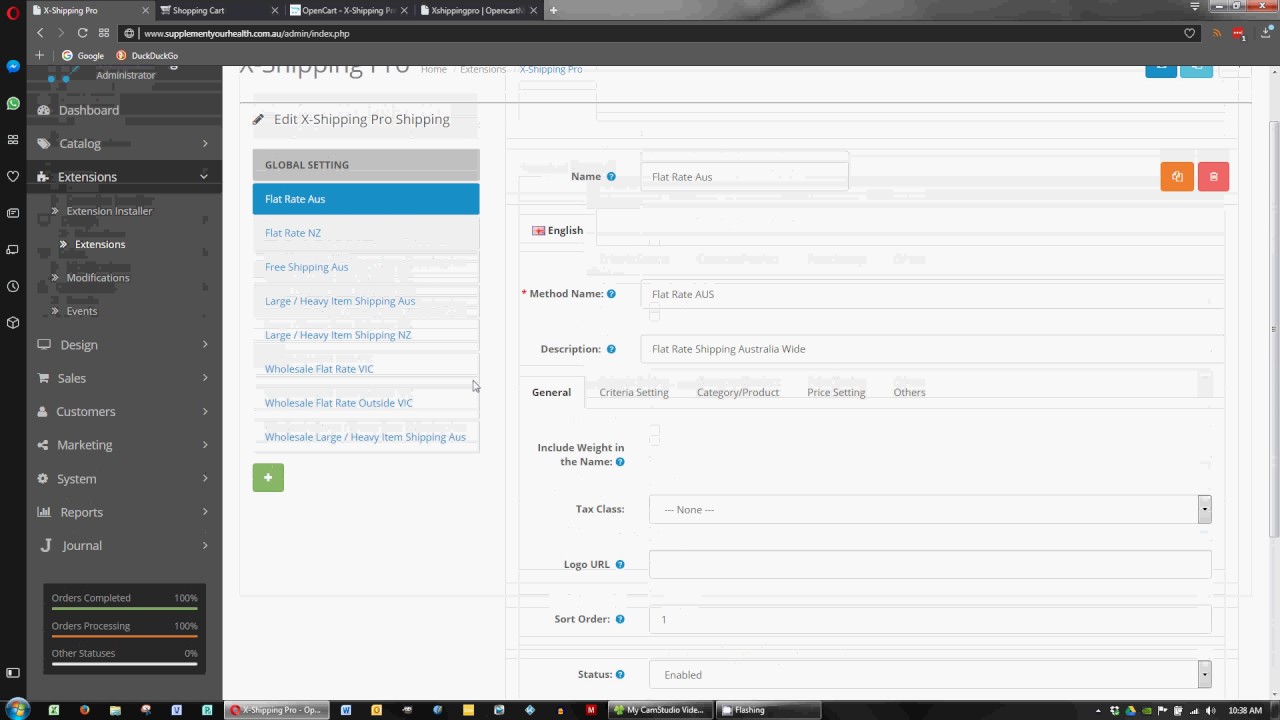Delete method using red trash button
This screenshot has height=720, width=1280.
(x=1213, y=176)
